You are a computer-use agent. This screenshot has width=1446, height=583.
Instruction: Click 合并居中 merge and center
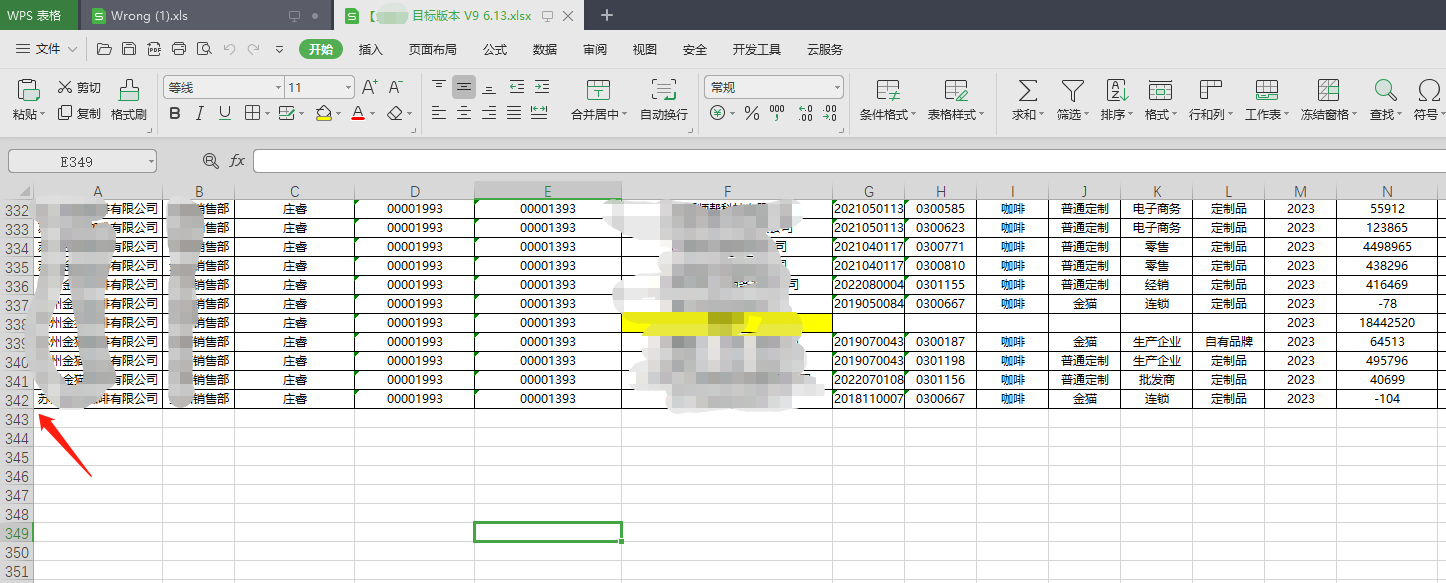click(599, 101)
